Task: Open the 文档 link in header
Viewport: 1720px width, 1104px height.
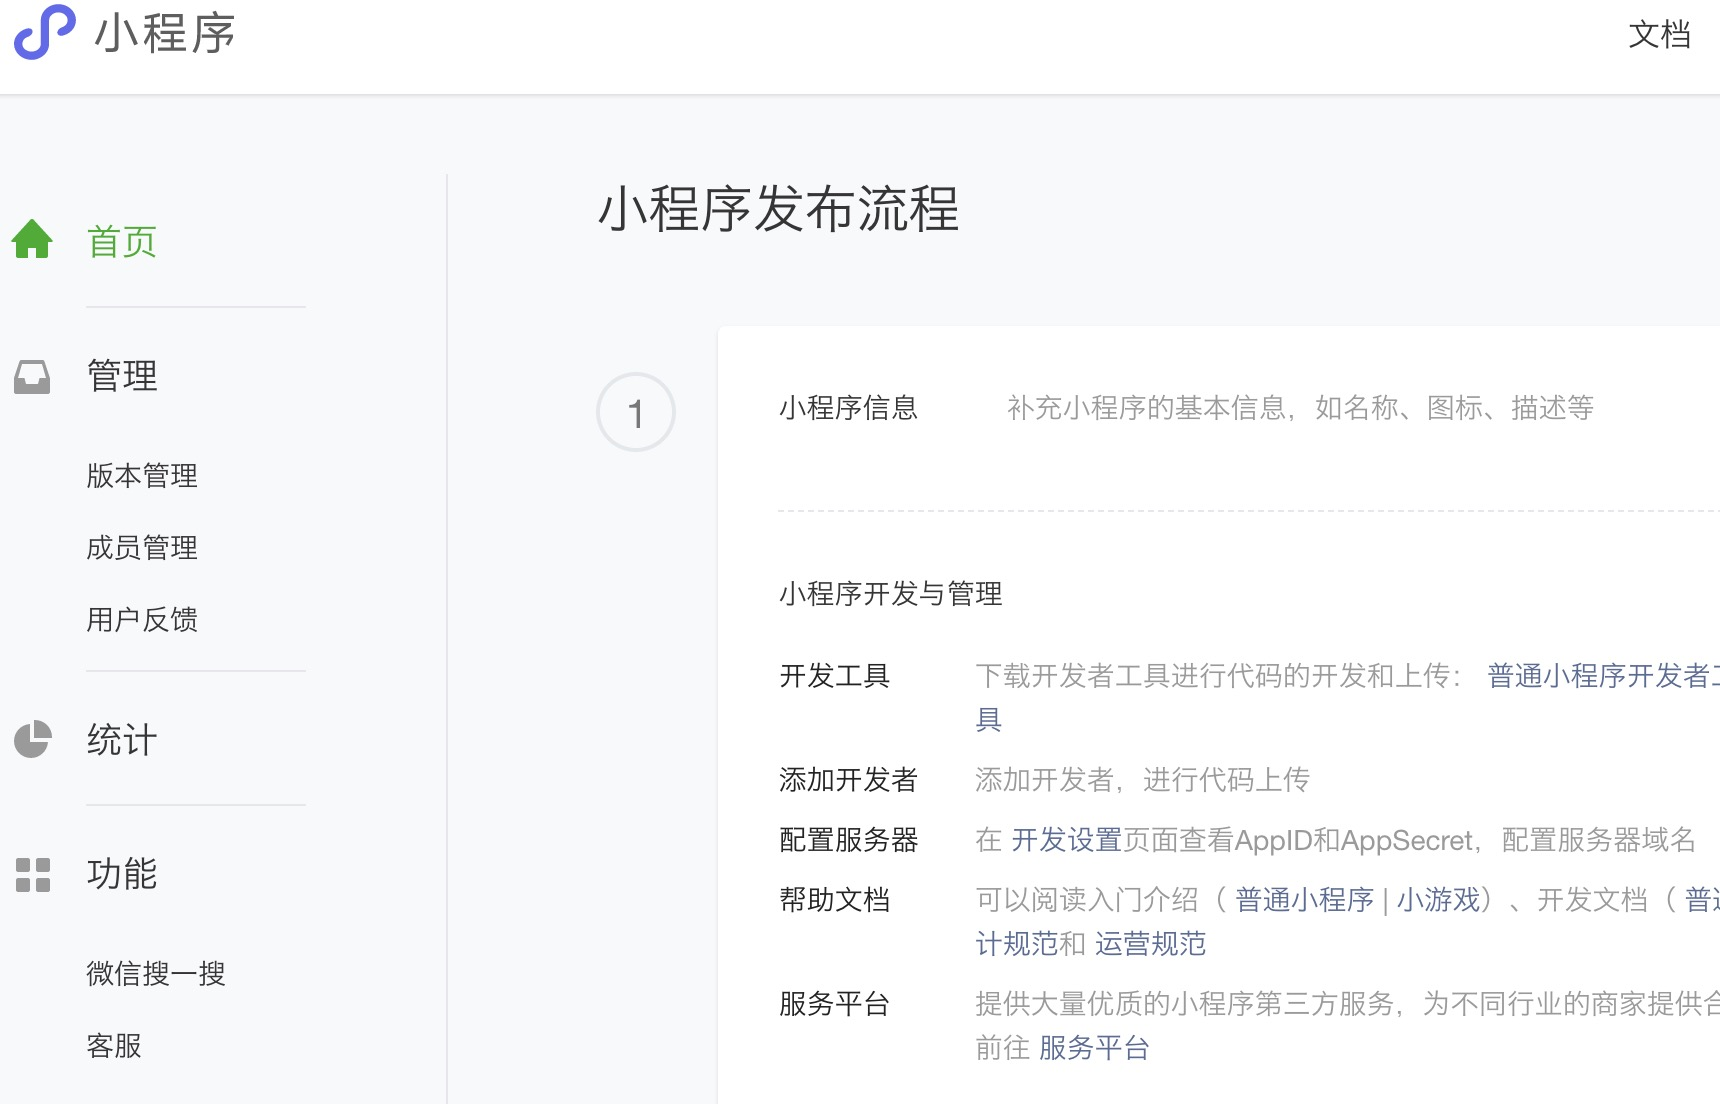Action: point(1659,34)
